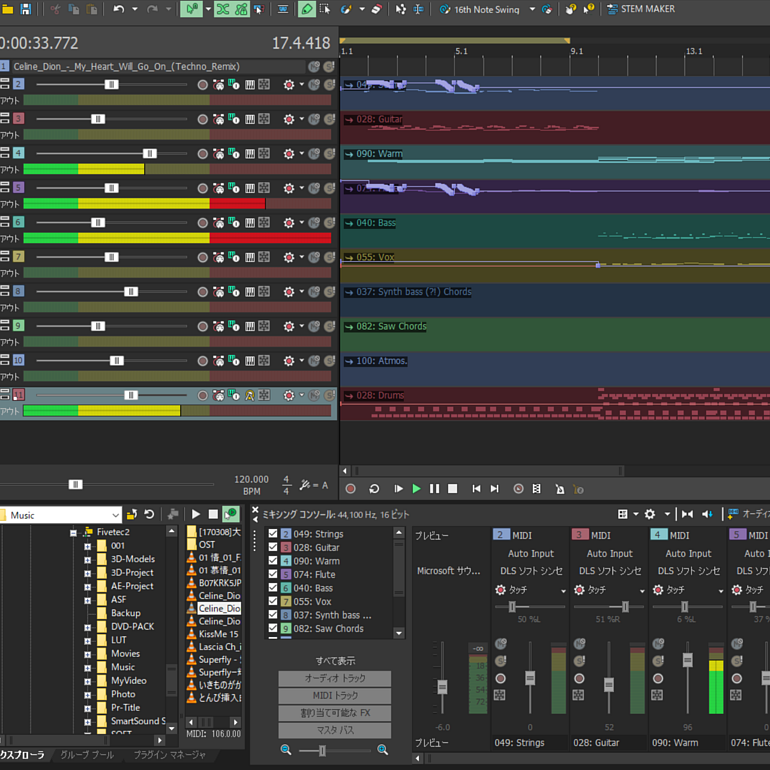Open a project with the yellow folder icon
The height and width of the screenshot is (770, 770).
click(6, 9)
